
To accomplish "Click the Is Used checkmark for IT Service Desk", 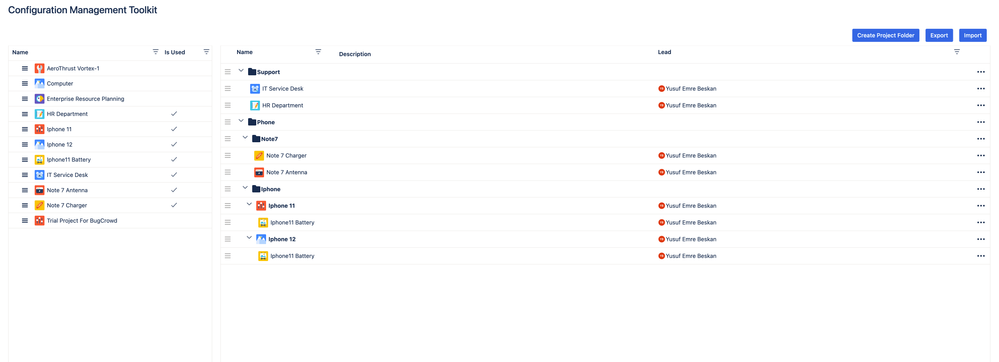I will (x=174, y=175).
